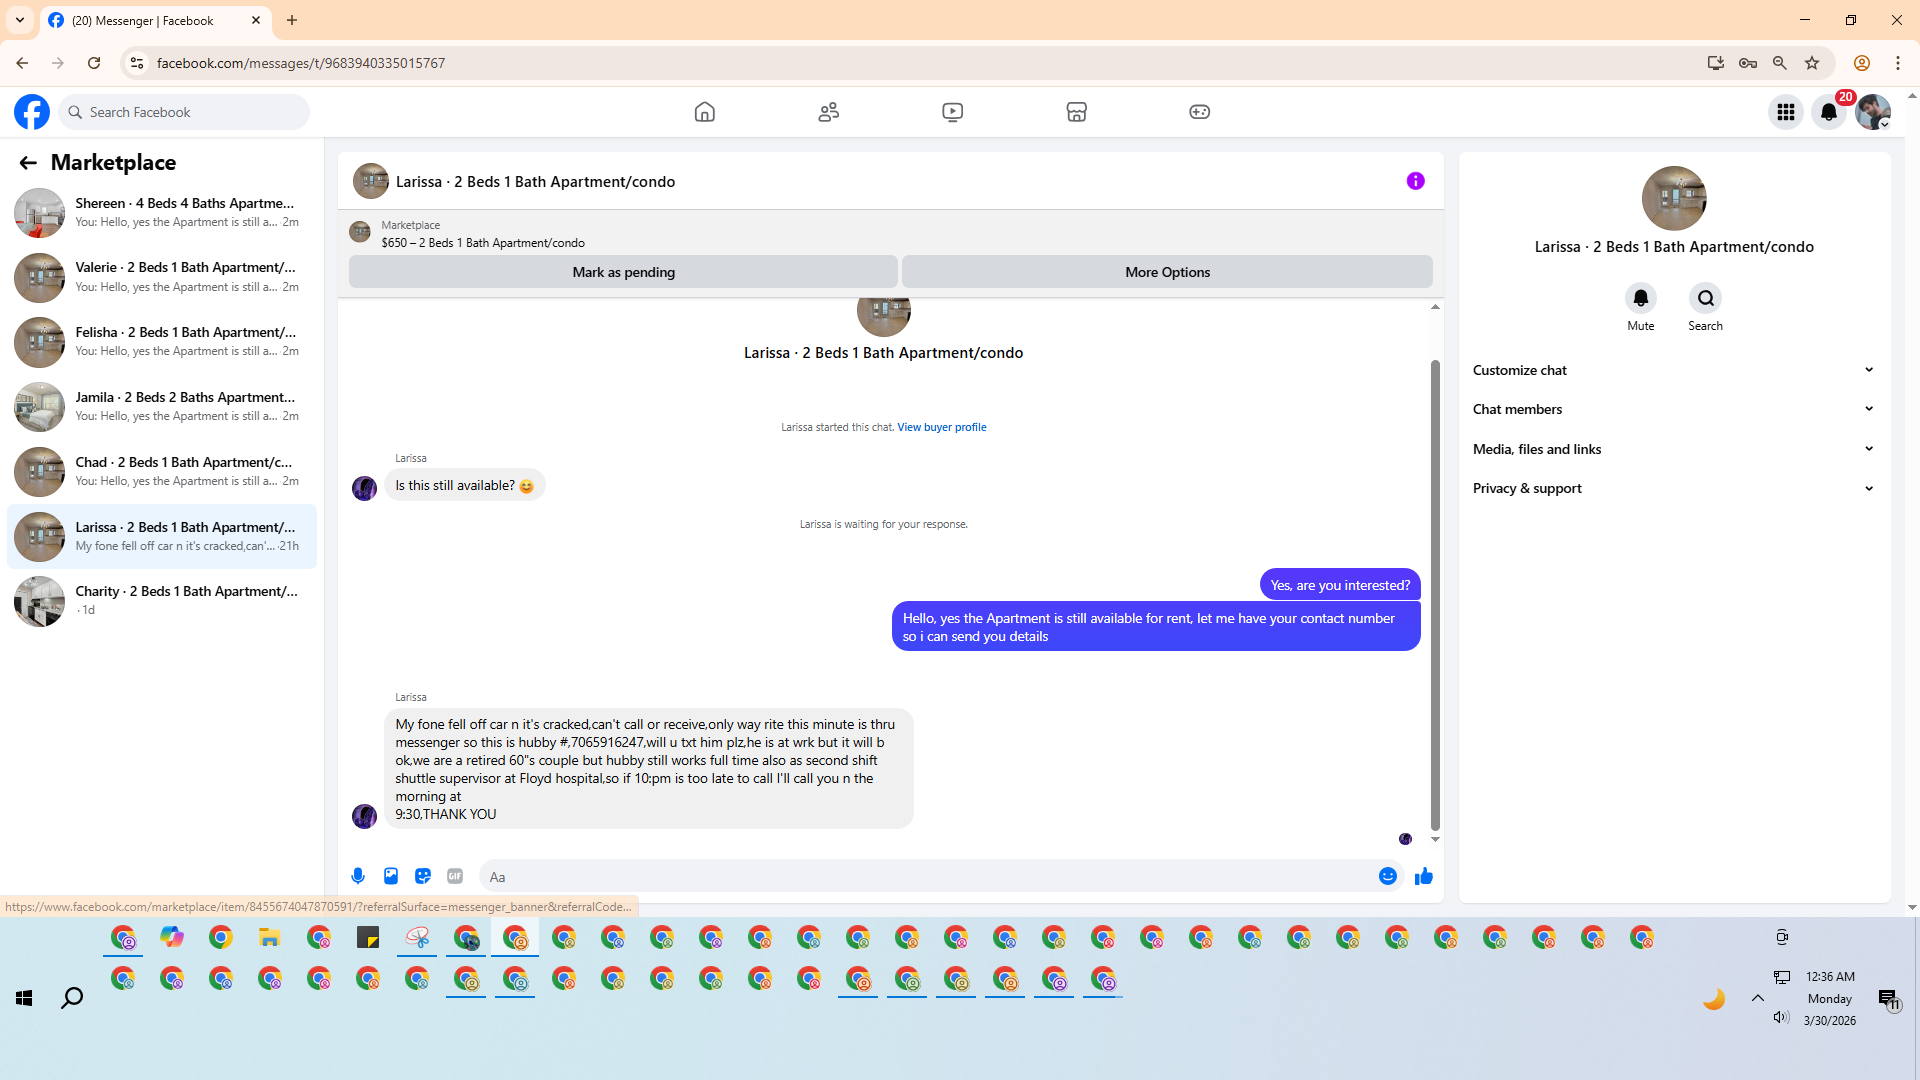Open Charity 2 Beds 1 Bath conversation
Image resolution: width=1920 pixels, height=1080 pixels.
click(162, 601)
